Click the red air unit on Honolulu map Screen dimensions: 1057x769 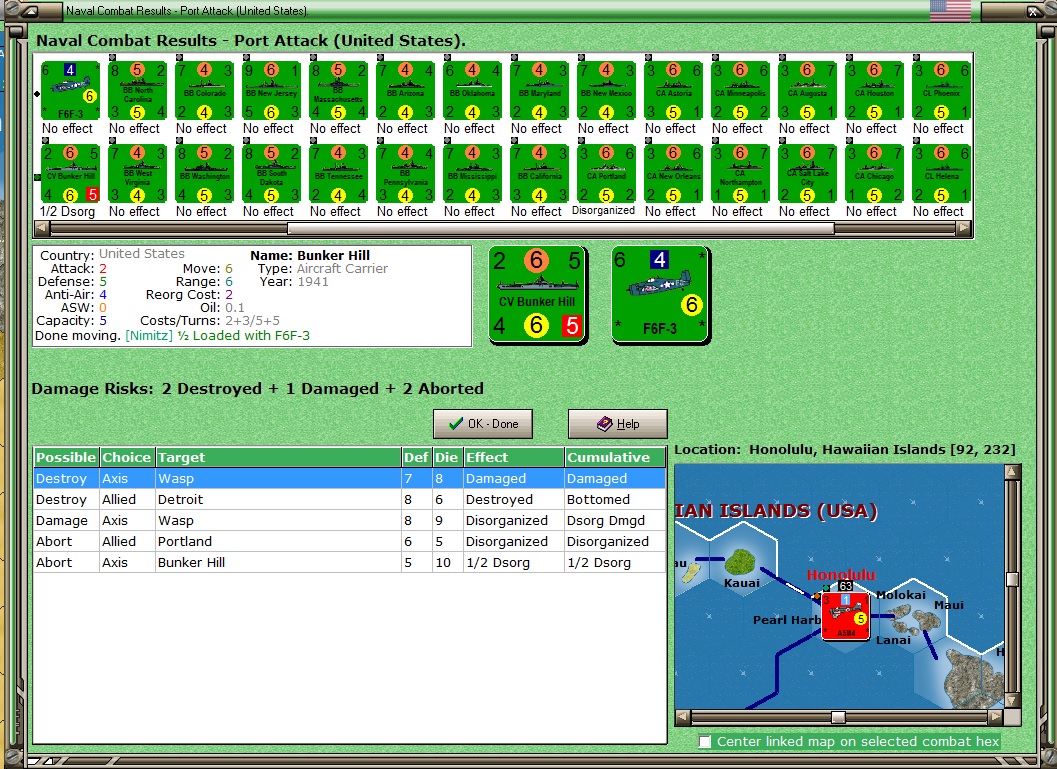tap(845, 617)
